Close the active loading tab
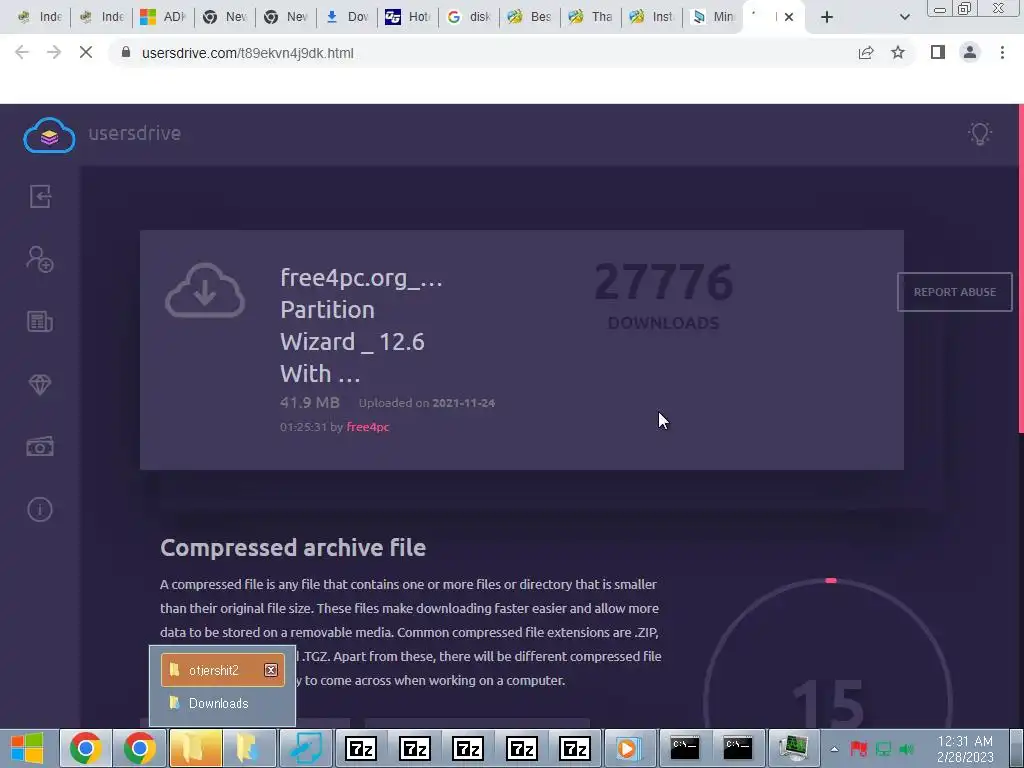Image resolution: width=1024 pixels, height=768 pixels. click(789, 17)
